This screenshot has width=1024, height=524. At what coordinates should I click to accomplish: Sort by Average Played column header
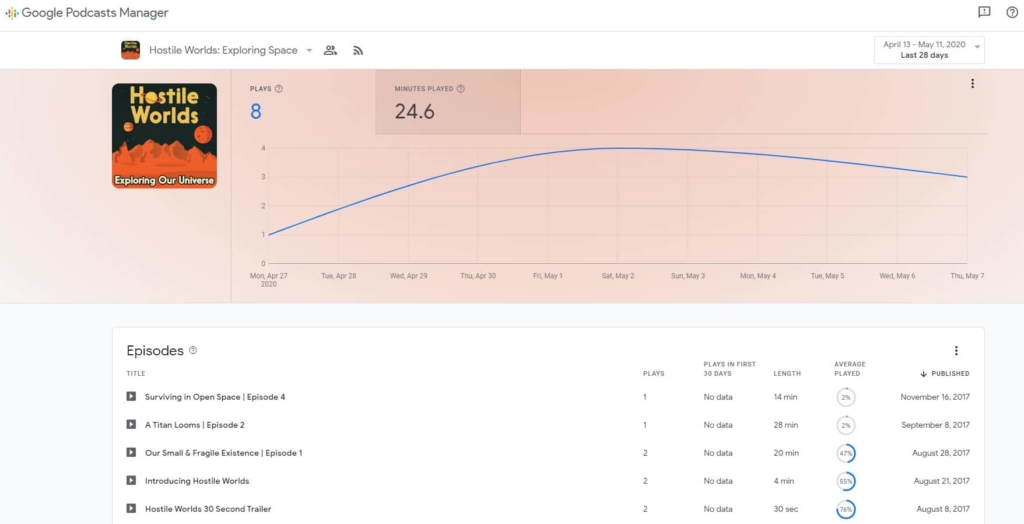pyautogui.click(x=850, y=368)
